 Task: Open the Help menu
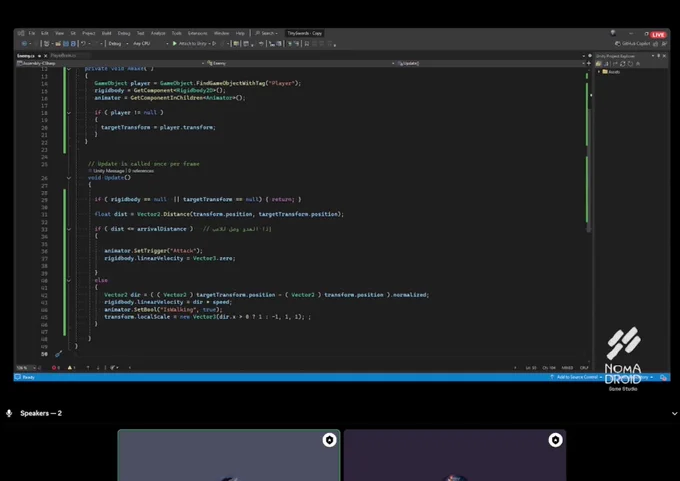tap(240, 33)
